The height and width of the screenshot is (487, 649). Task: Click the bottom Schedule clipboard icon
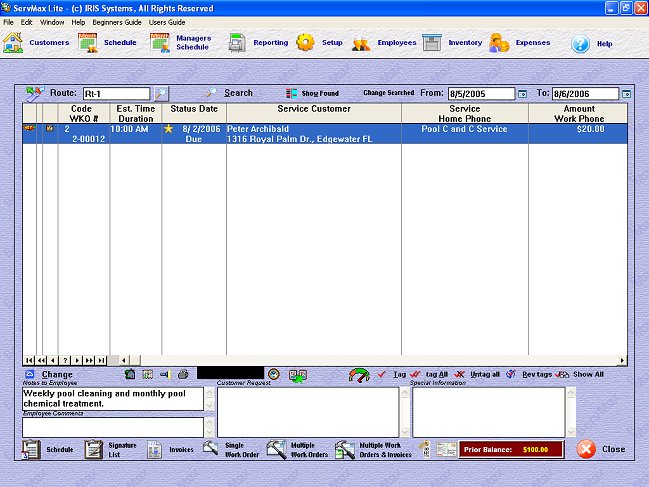coord(31,449)
